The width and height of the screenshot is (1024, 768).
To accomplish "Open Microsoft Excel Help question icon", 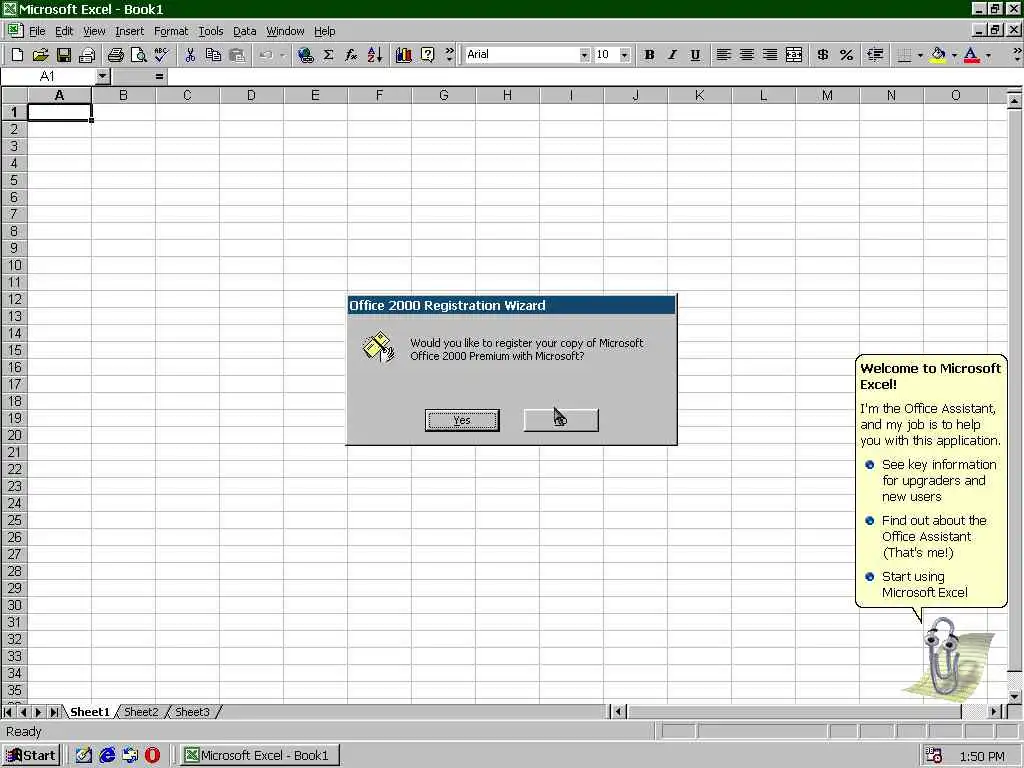I will (427, 56).
